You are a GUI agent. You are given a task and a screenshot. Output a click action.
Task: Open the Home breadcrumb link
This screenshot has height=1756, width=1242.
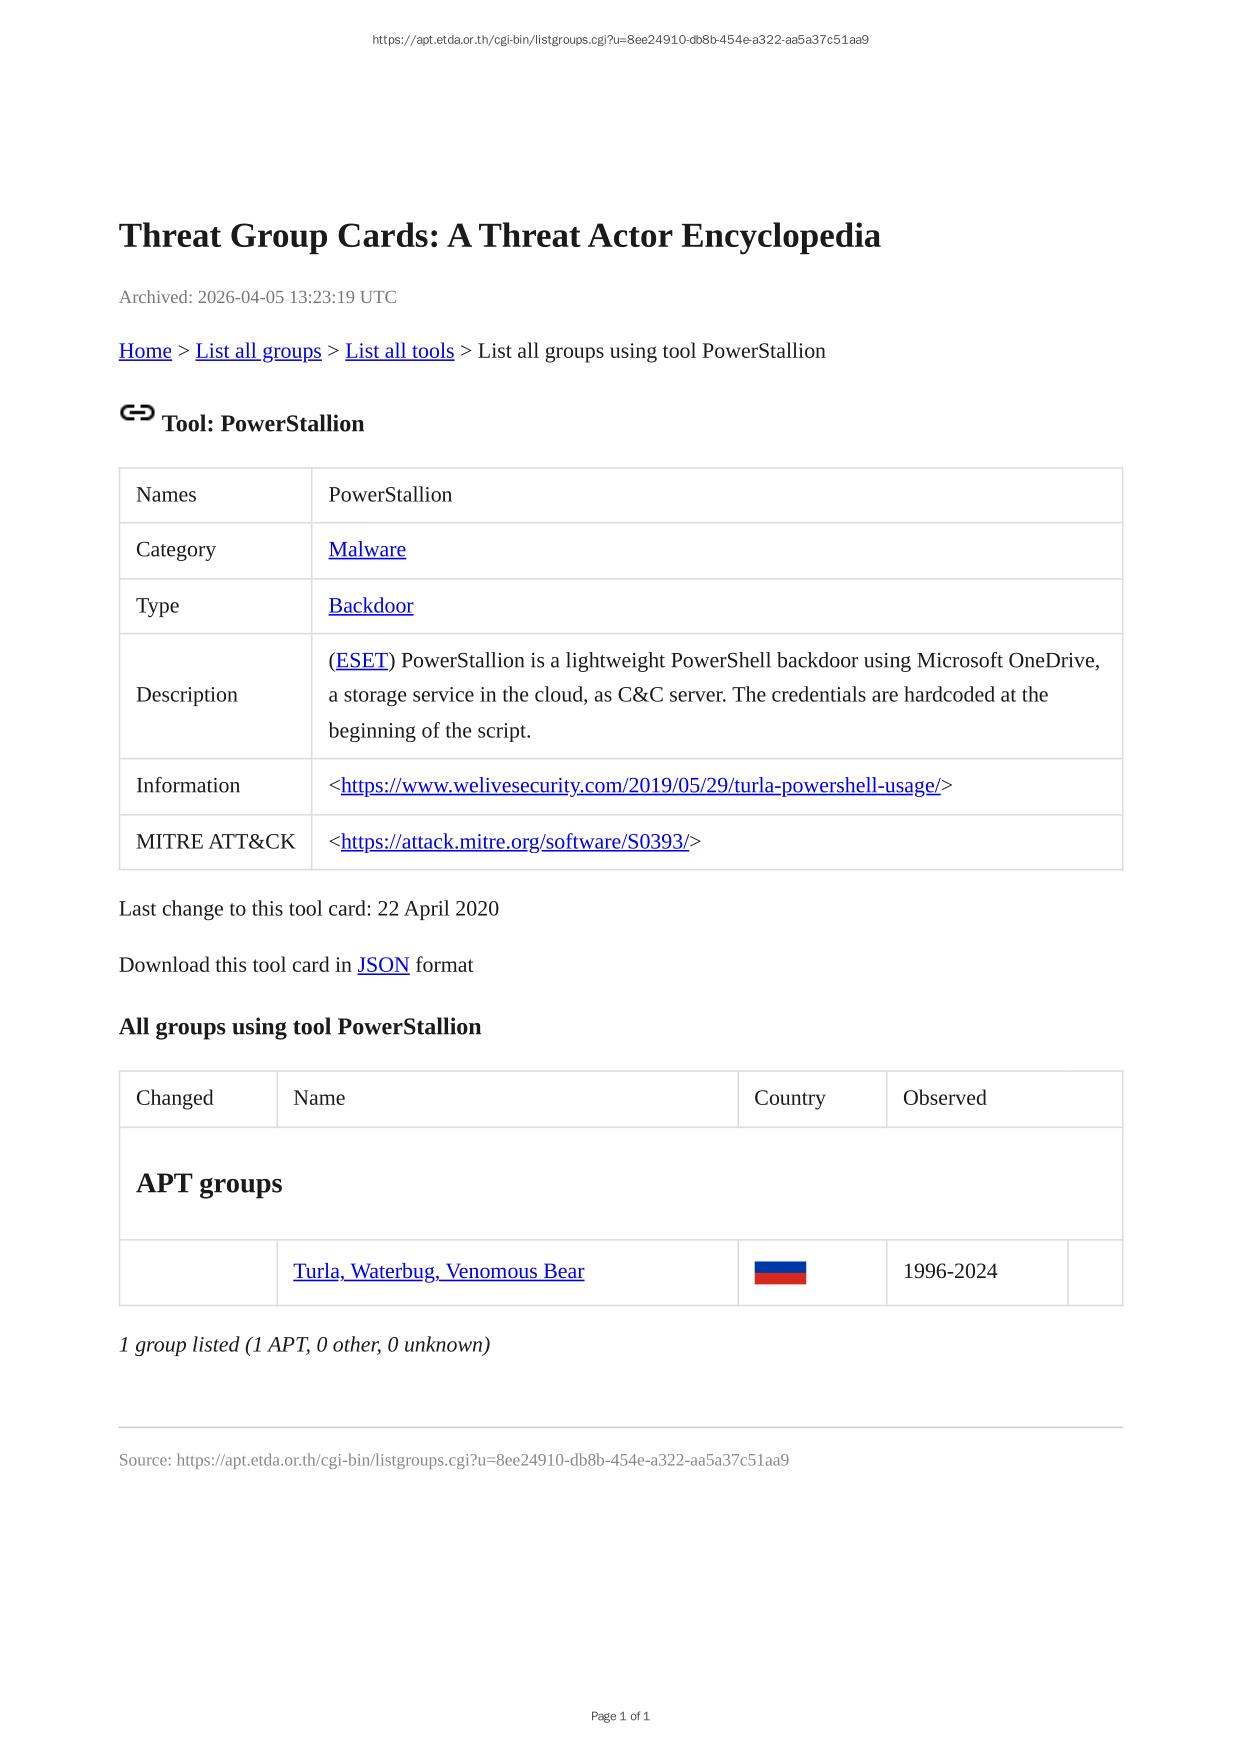click(x=145, y=351)
